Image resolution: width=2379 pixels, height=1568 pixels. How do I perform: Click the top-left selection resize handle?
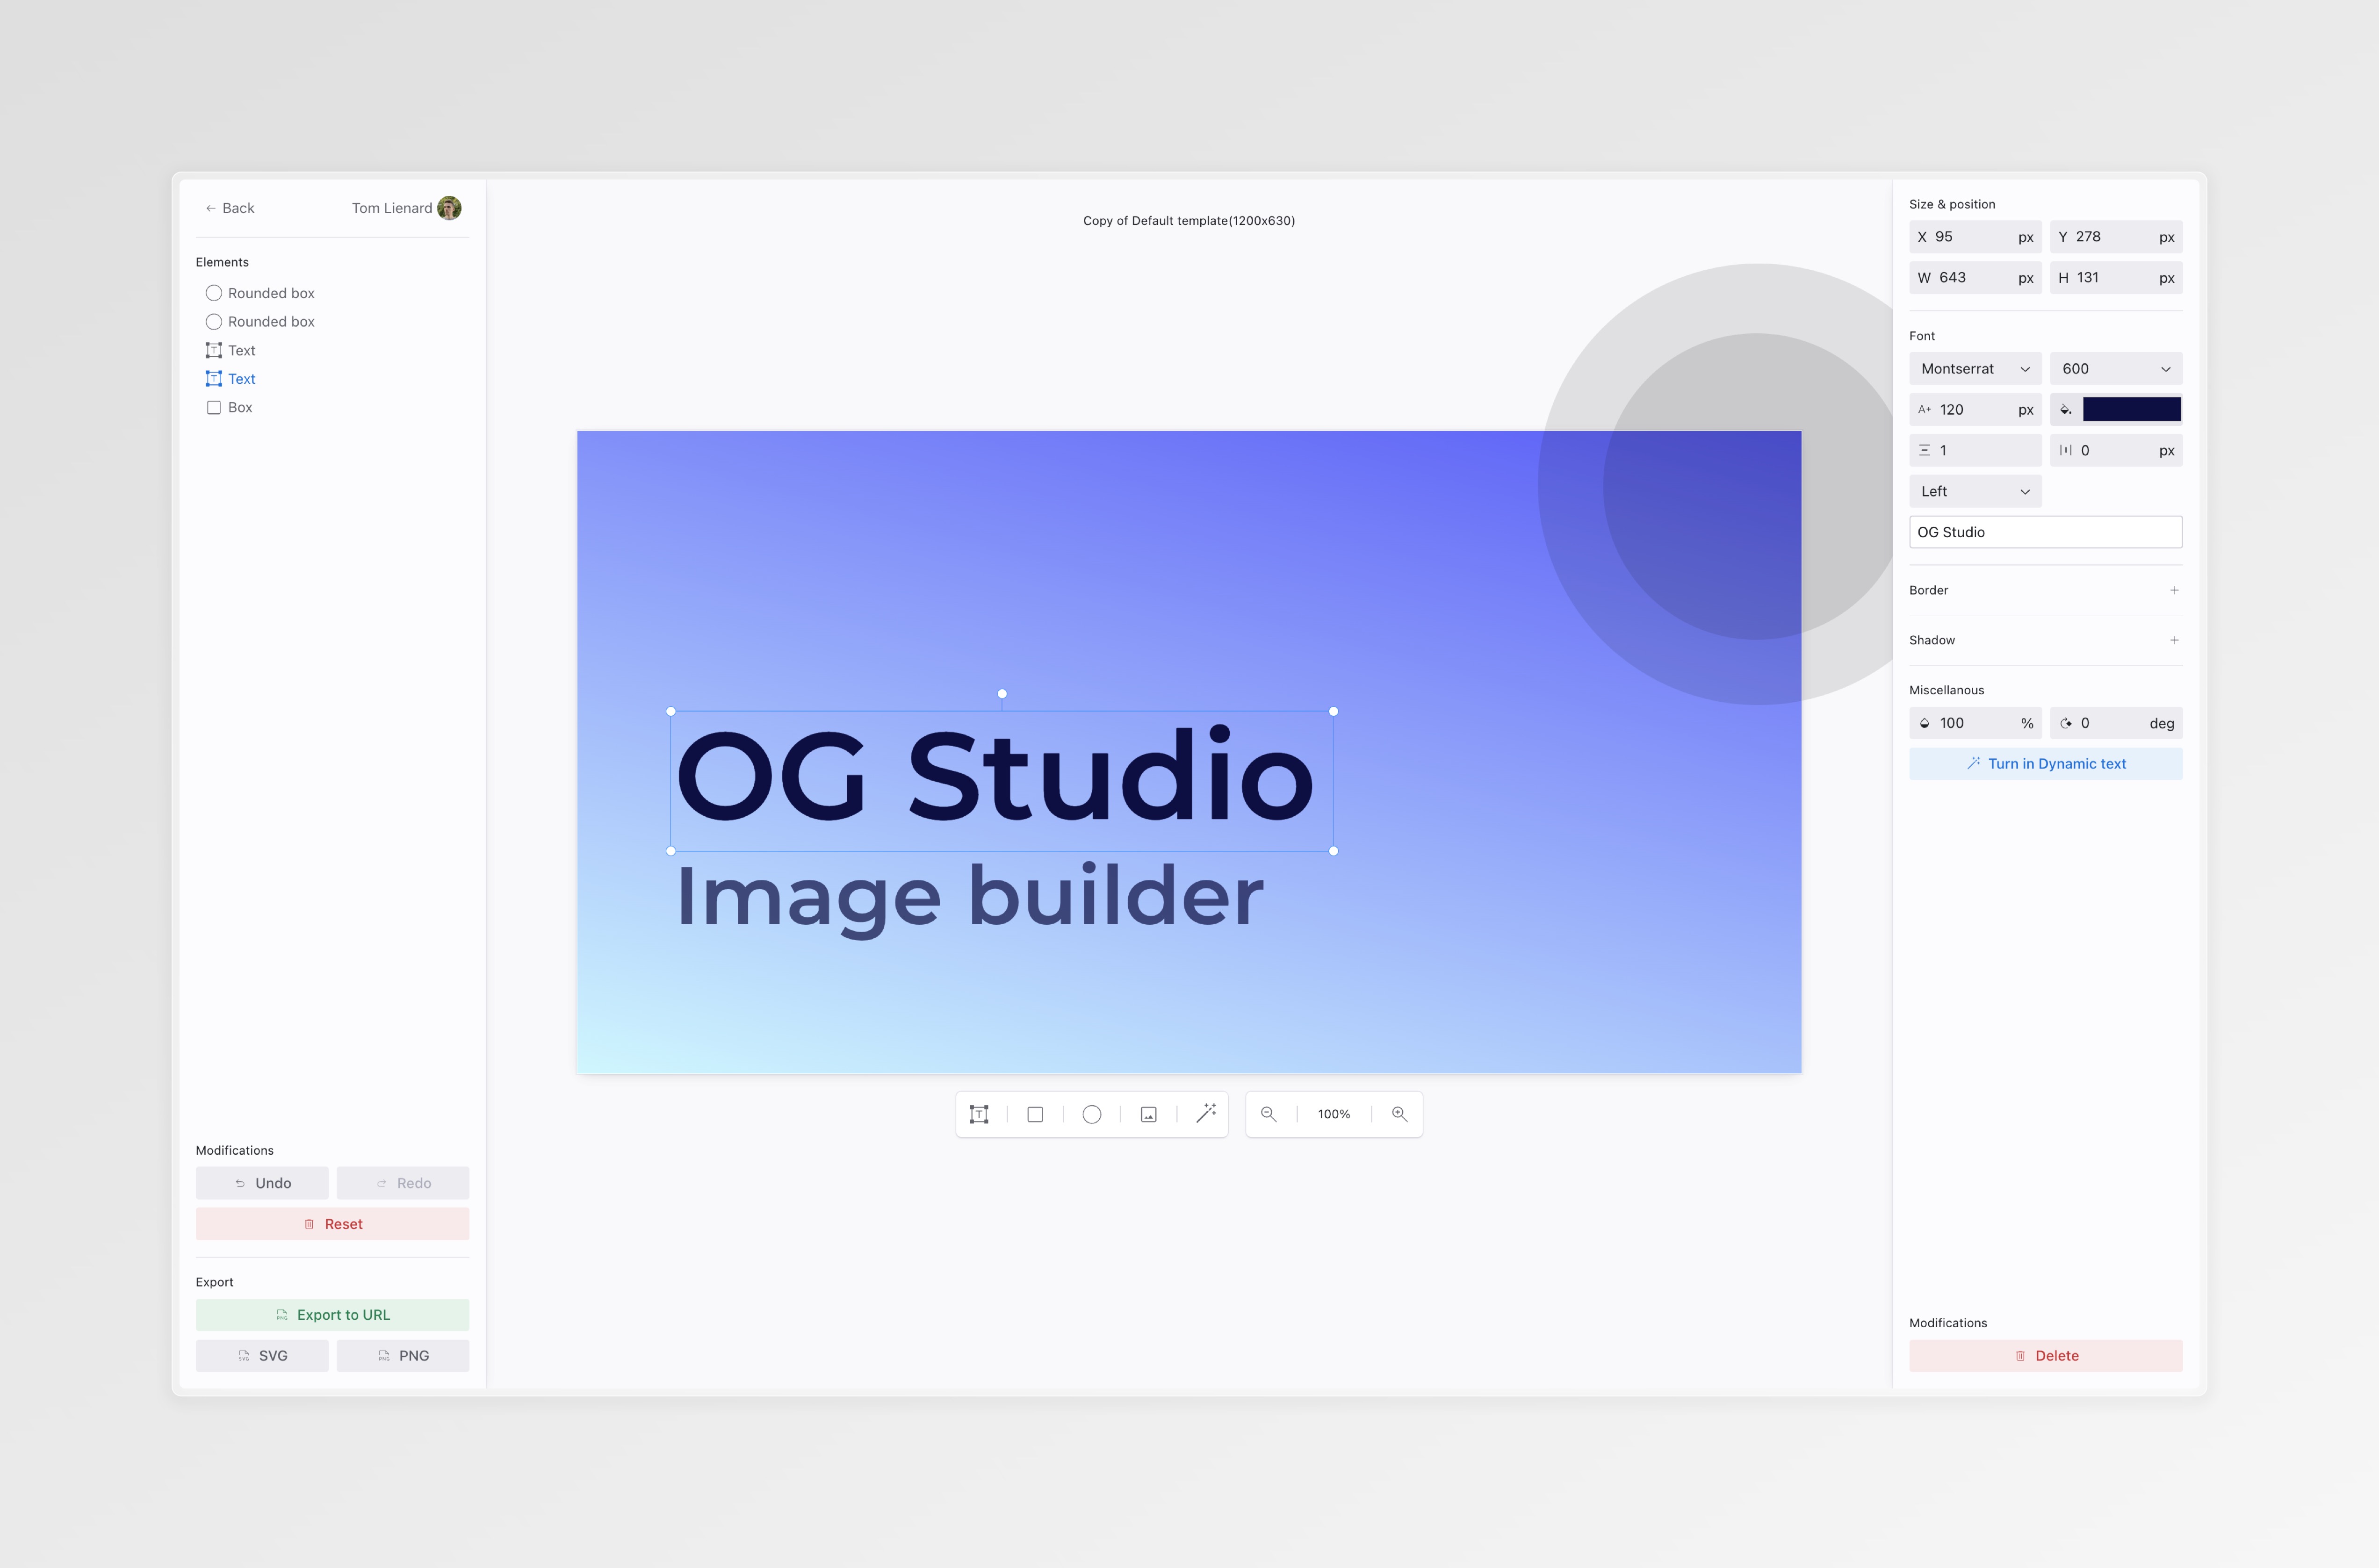(x=671, y=711)
